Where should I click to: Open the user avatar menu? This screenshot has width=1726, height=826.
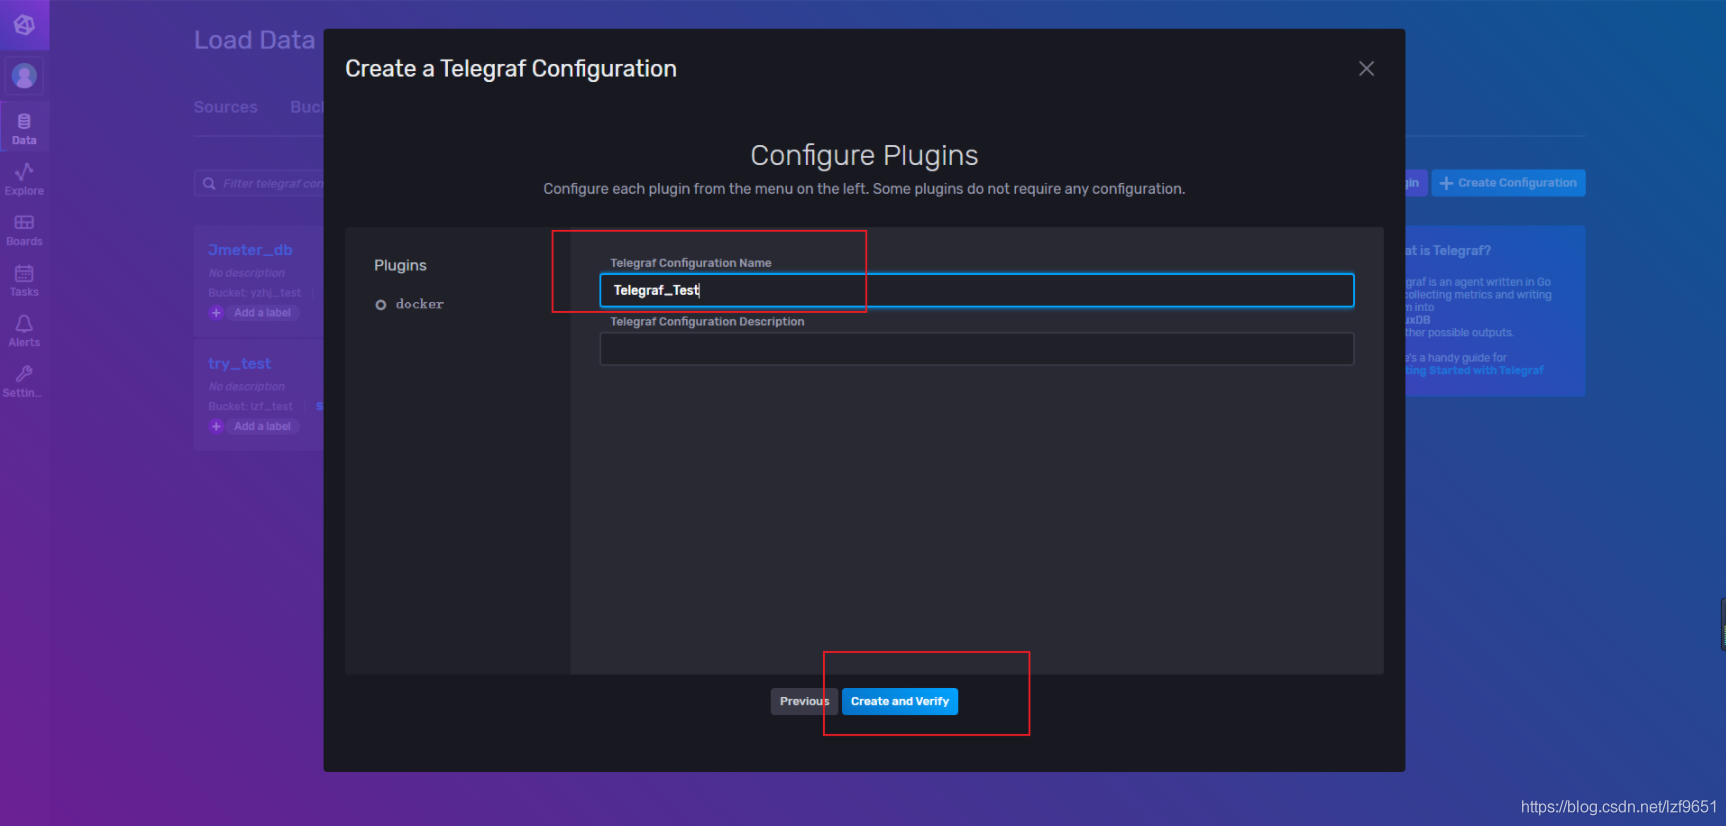24,75
